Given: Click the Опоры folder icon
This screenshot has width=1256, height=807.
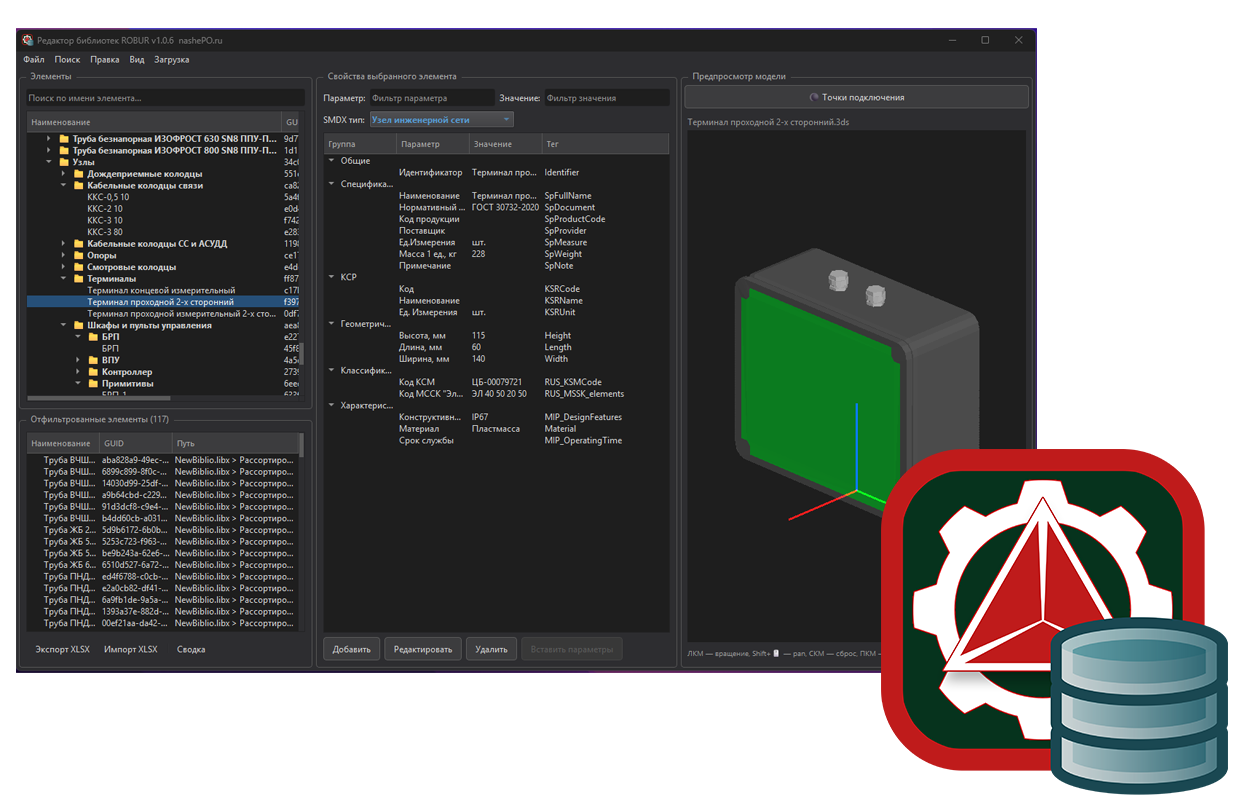Looking at the screenshot, I should click(x=78, y=255).
